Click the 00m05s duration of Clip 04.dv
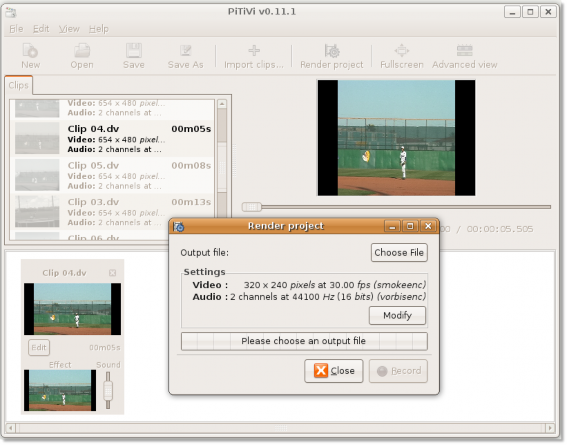The image size is (567, 445). coord(191,129)
